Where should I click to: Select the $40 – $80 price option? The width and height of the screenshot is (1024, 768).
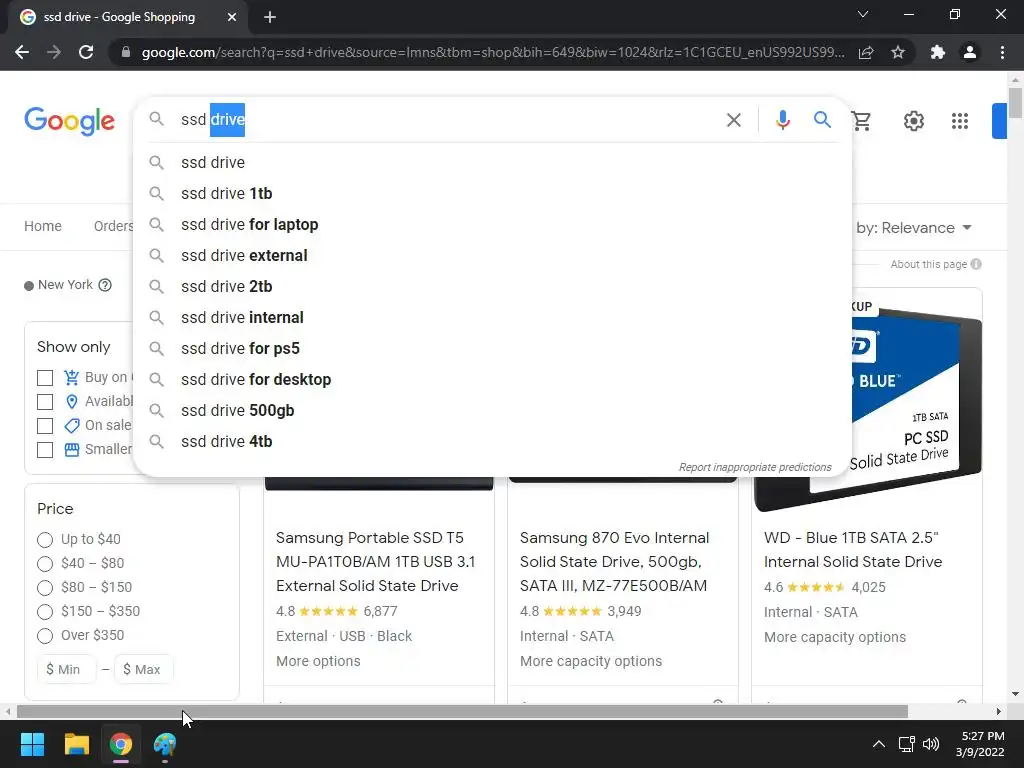[x=45, y=564]
